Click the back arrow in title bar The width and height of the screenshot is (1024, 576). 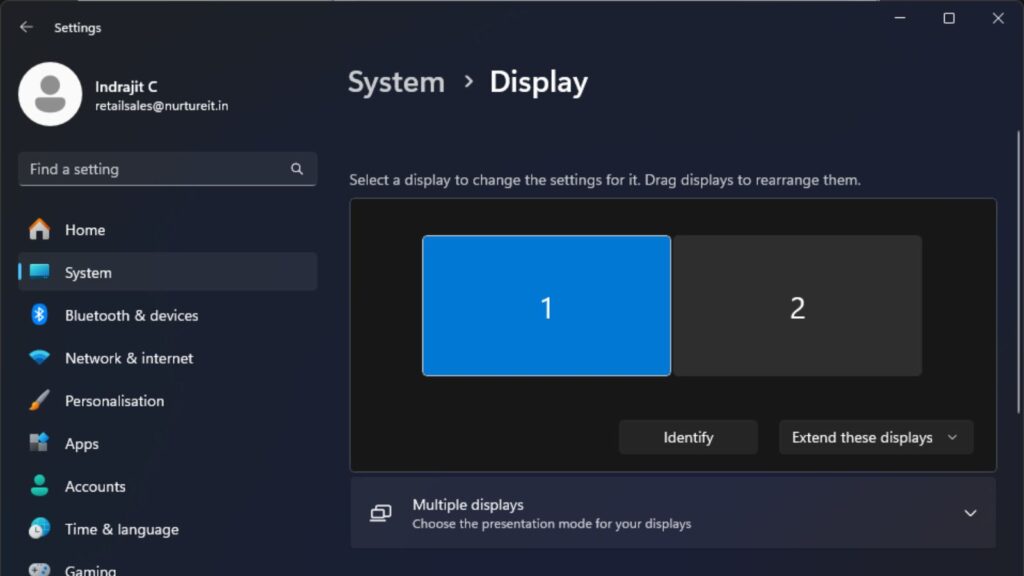pyautogui.click(x=26, y=27)
